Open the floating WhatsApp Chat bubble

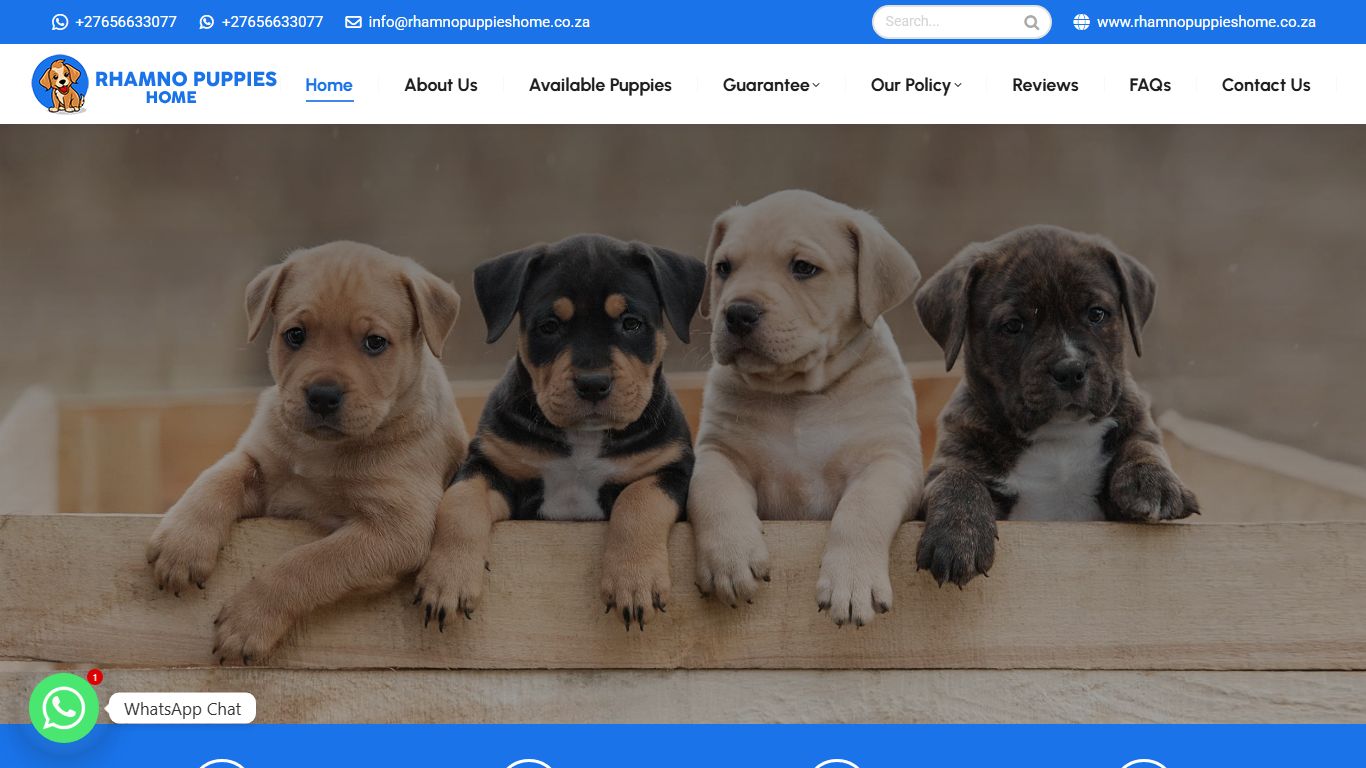pyautogui.click(x=64, y=708)
